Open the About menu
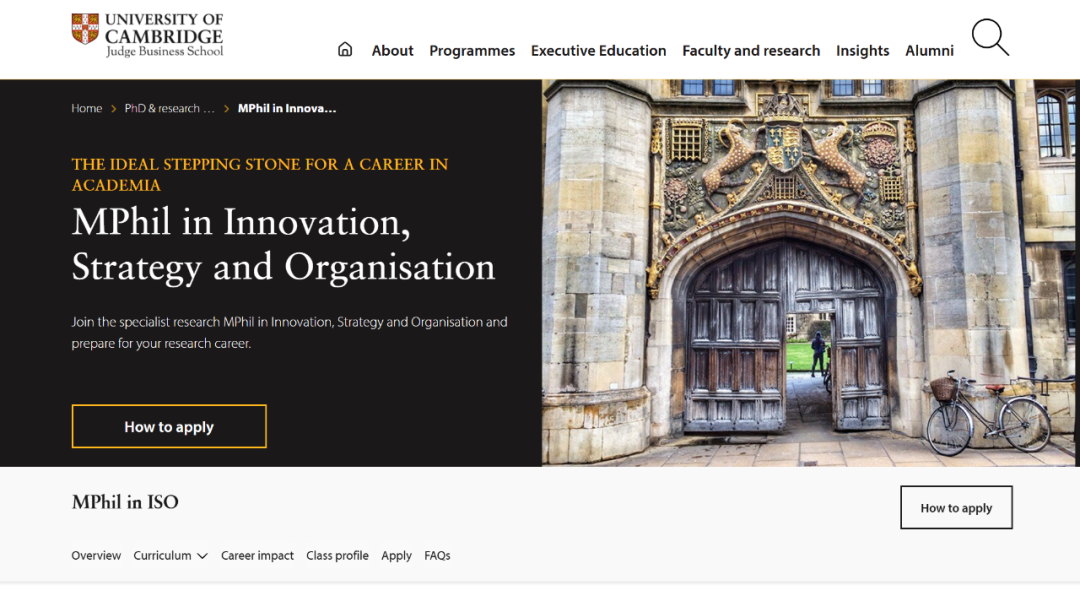The image size is (1080, 596). coord(392,51)
